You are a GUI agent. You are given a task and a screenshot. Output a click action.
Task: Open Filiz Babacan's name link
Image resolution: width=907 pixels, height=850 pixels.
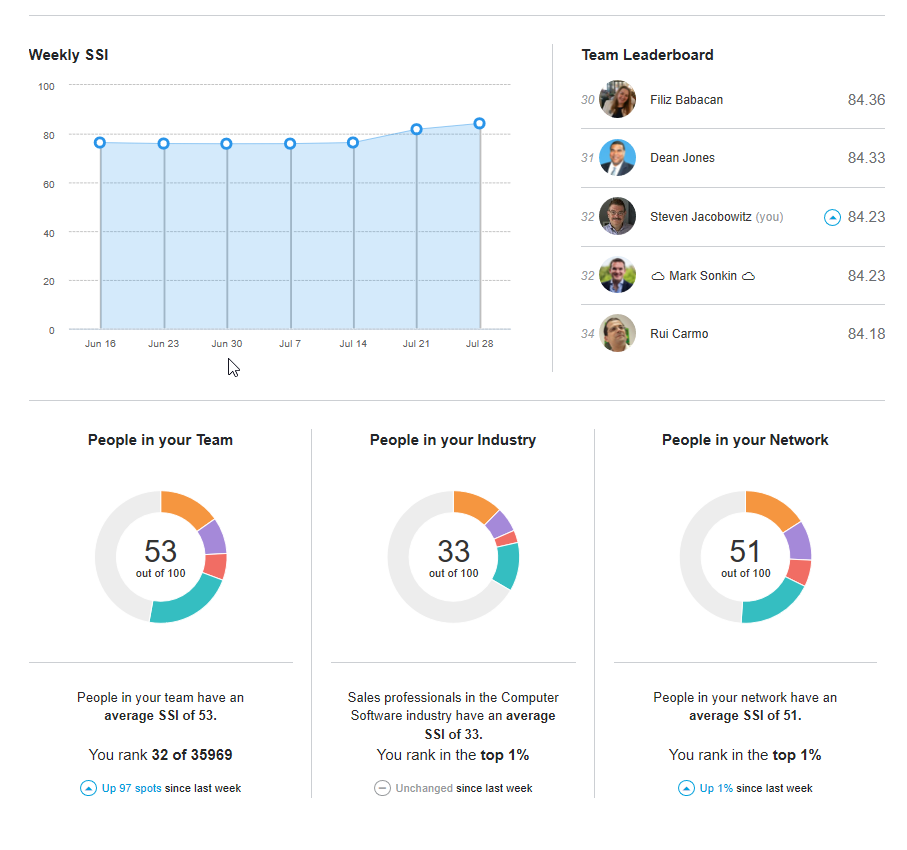click(686, 100)
